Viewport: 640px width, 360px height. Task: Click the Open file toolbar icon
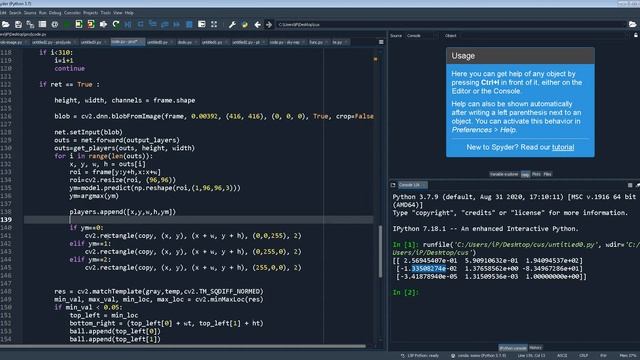tap(6, 24)
